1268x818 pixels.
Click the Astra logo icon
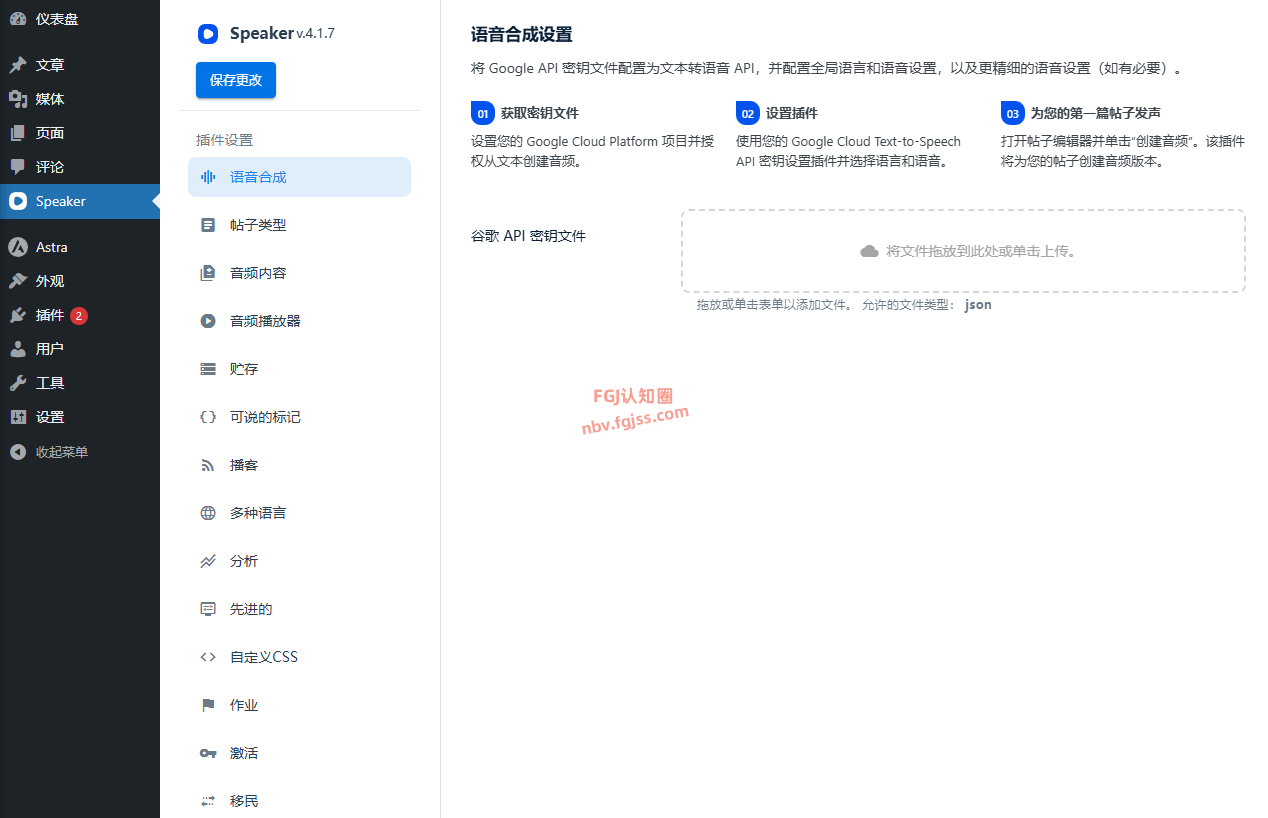click(x=18, y=247)
